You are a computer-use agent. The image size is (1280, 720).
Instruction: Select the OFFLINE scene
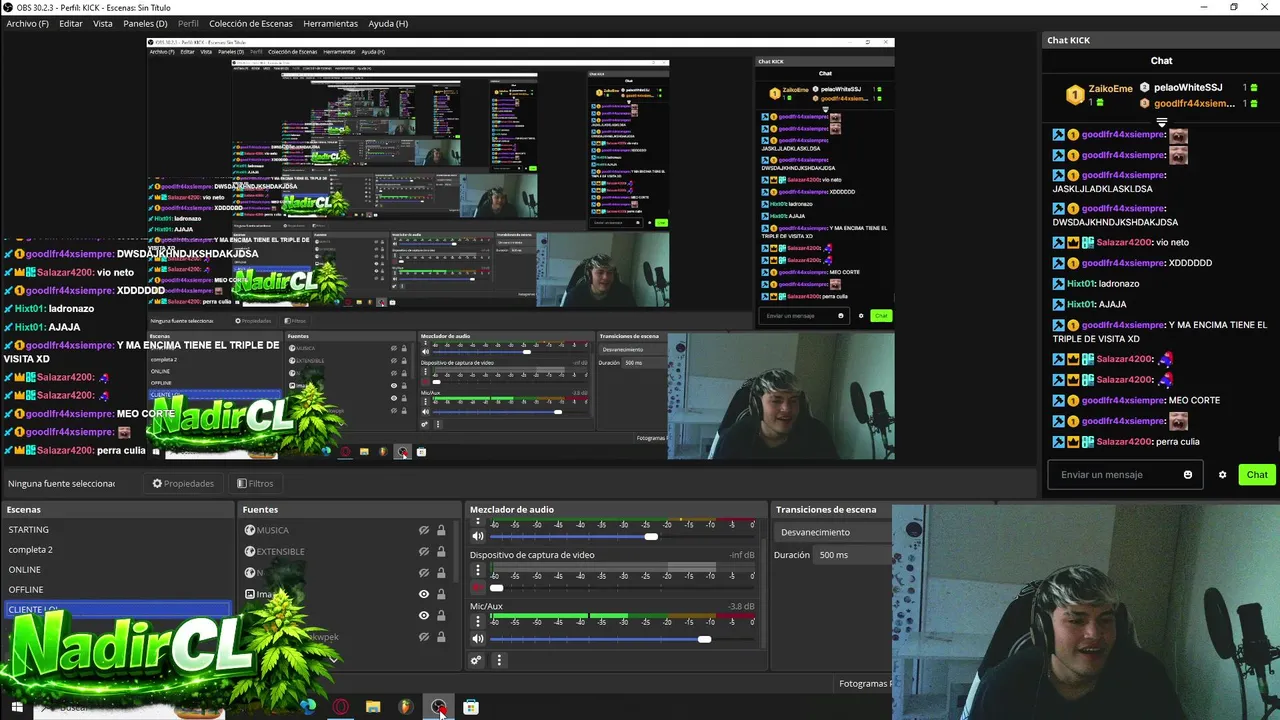pyautogui.click(x=116, y=589)
